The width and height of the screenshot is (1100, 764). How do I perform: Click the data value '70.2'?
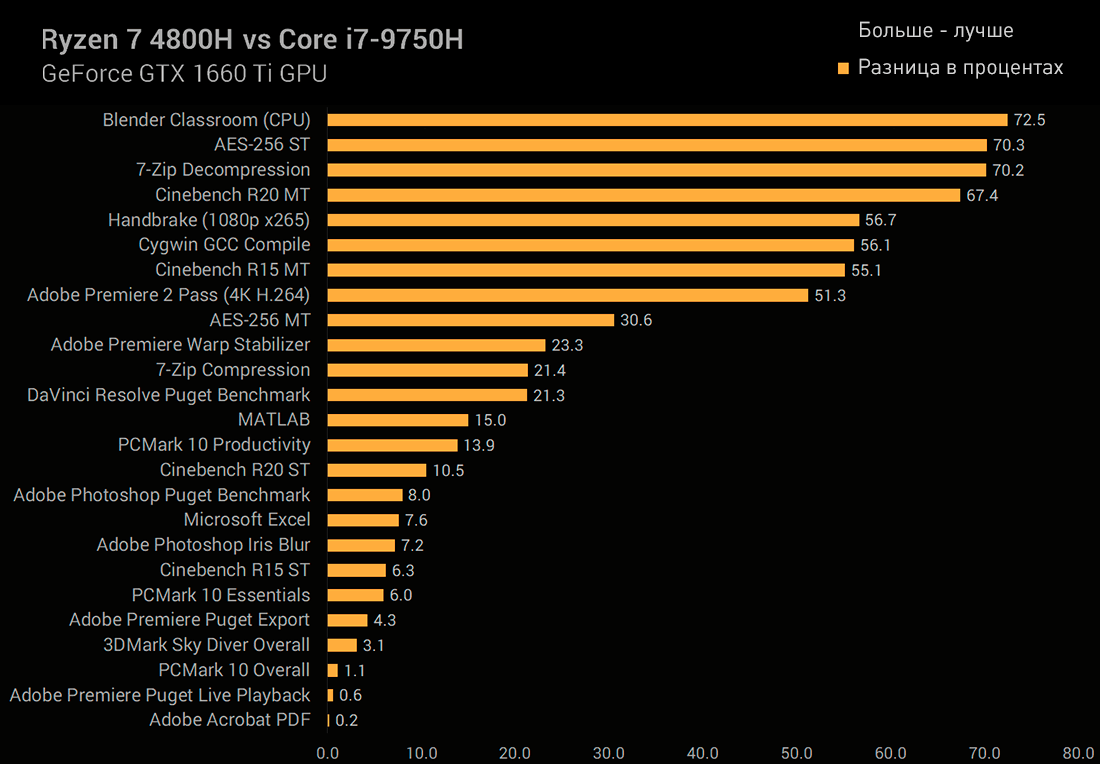tap(1008, 170)
